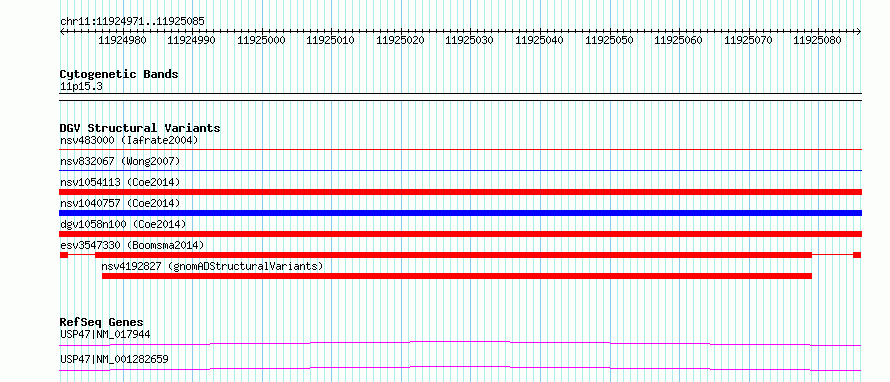This screenshot has width=890, height=382.
Task: Click the DGV Structural Variants track title
Action: coord(140,128)
